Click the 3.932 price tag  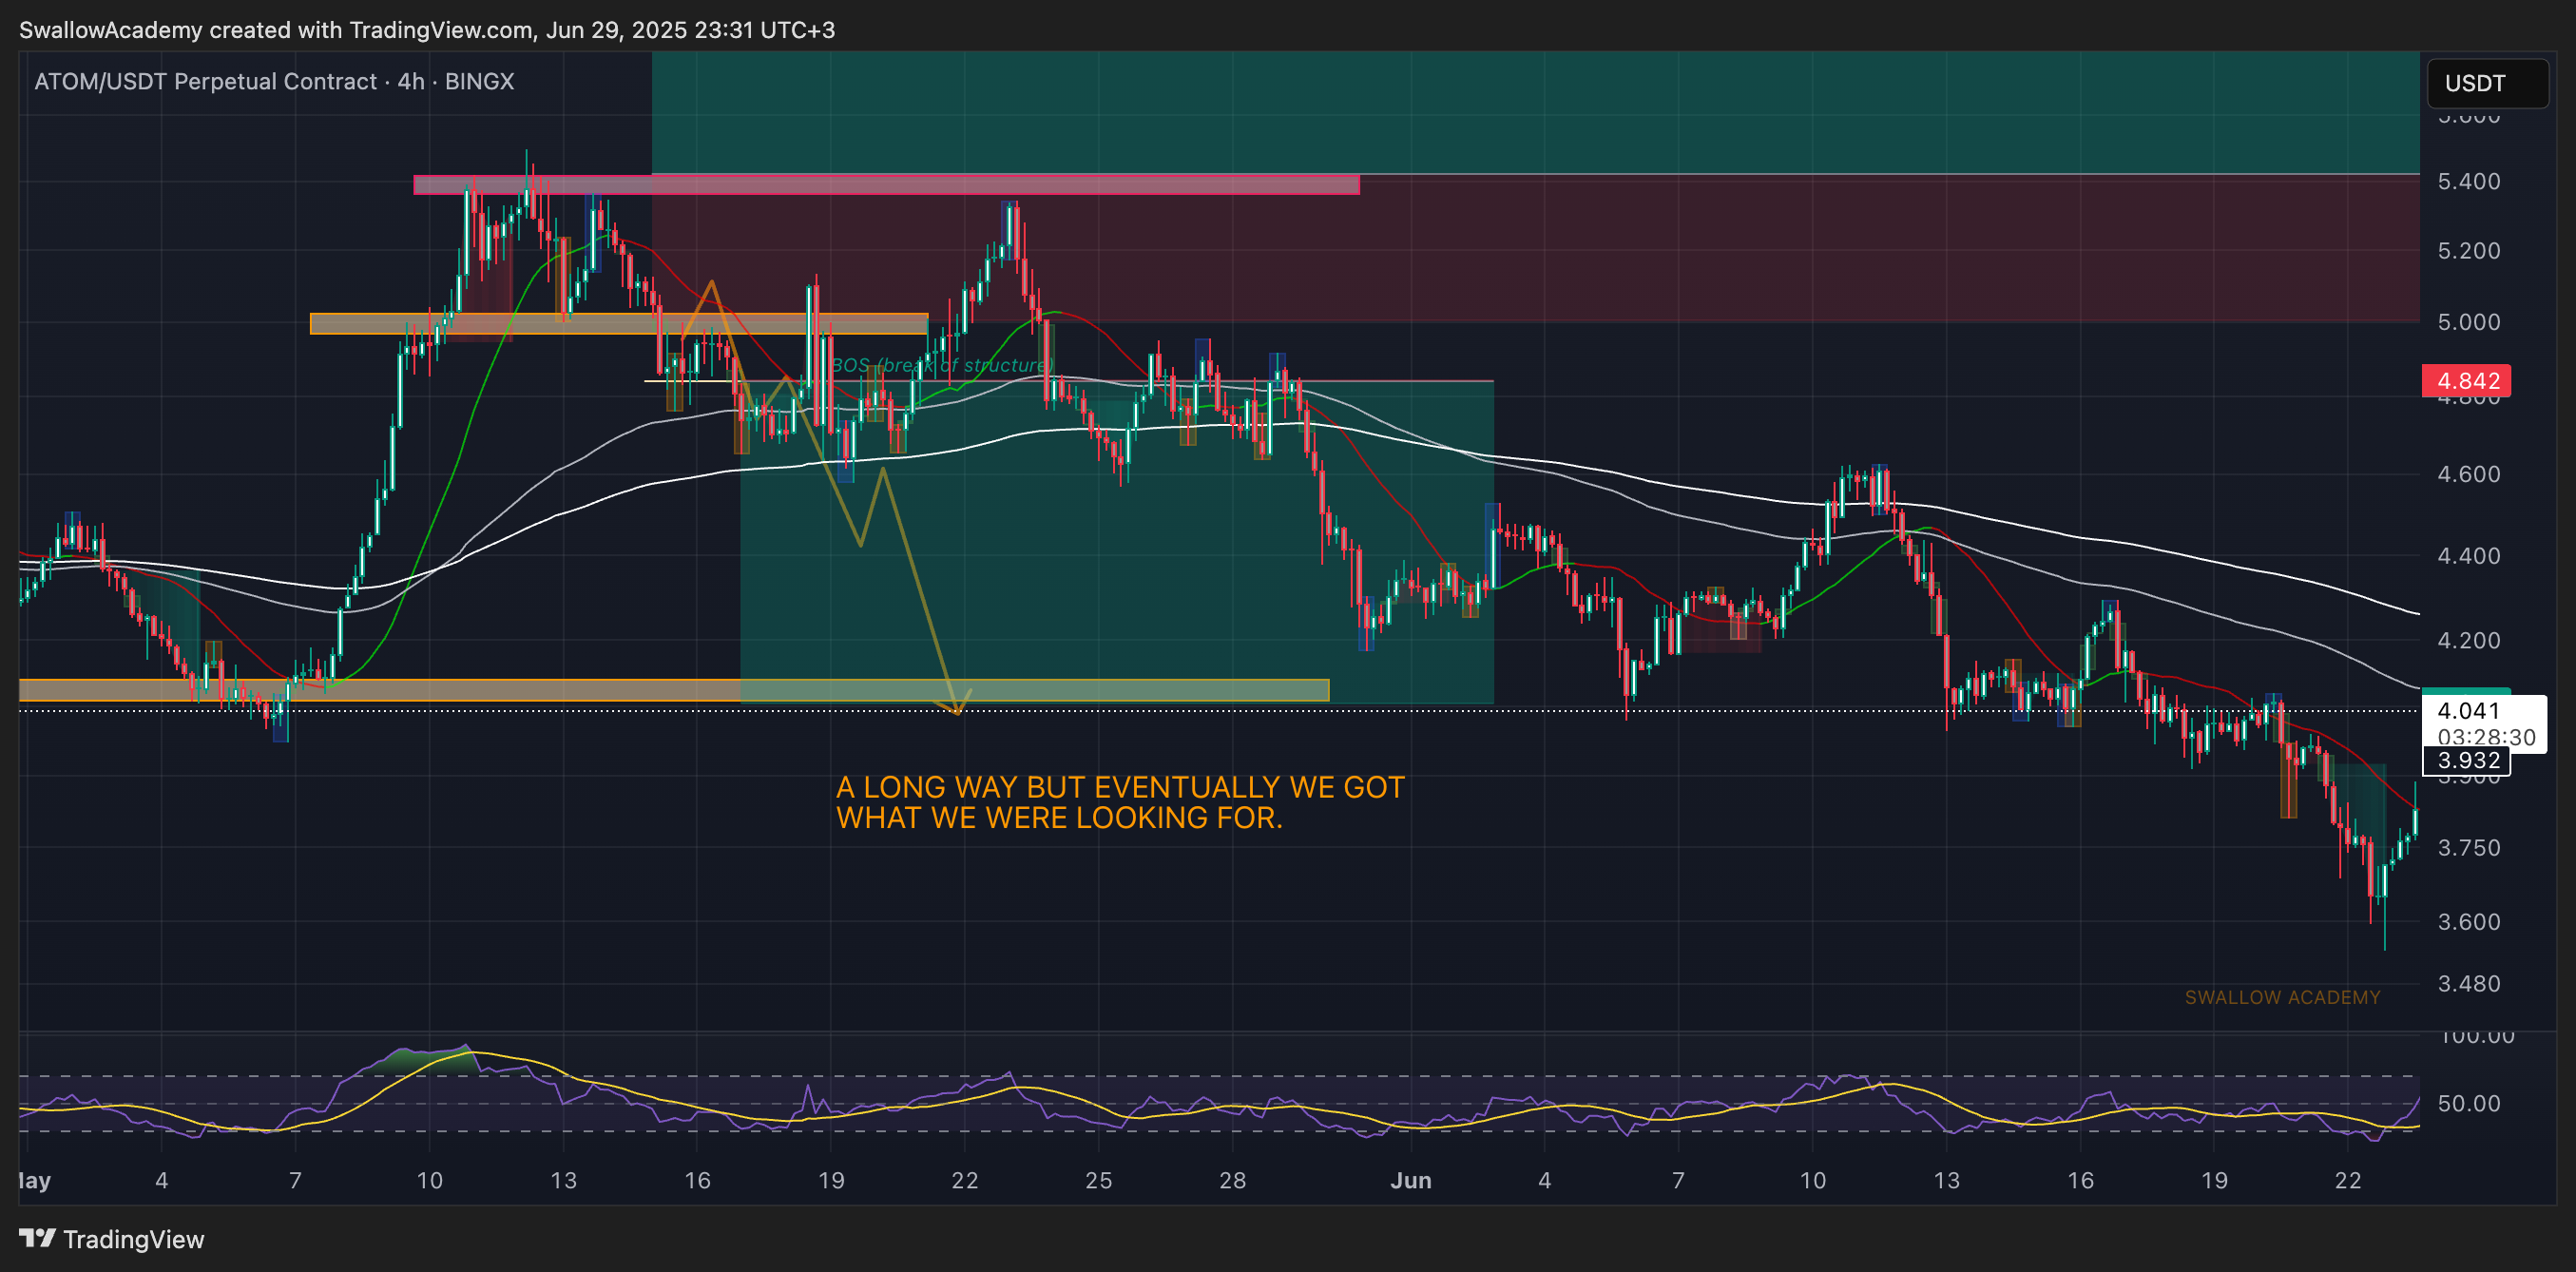click(2468, 760)
